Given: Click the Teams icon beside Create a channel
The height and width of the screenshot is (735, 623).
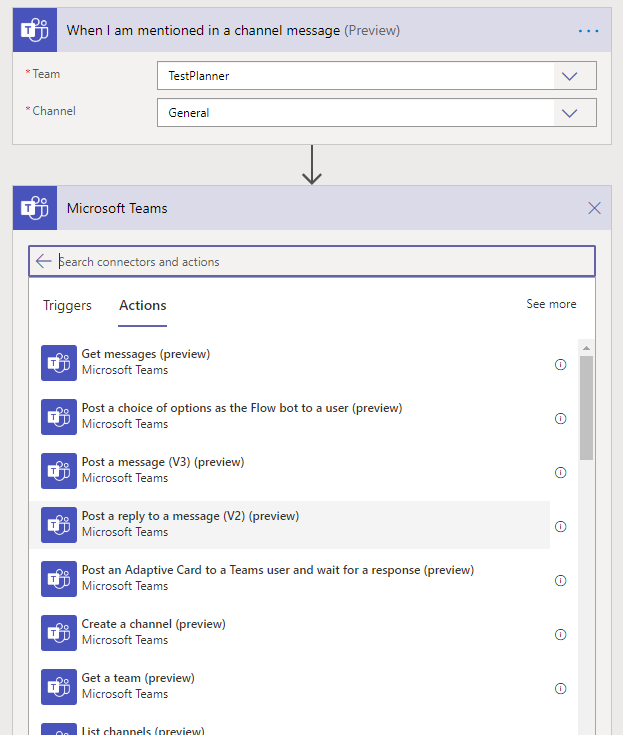Looking at the screenshot, I should 59,633.
